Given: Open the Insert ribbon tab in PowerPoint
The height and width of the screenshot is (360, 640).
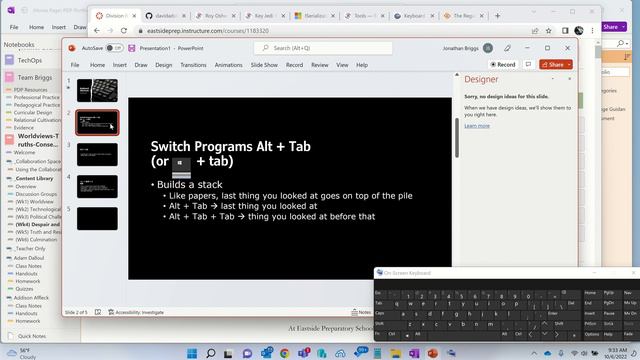Looking at the screenshot, I should pyautogui.click(x=120, y=65).
